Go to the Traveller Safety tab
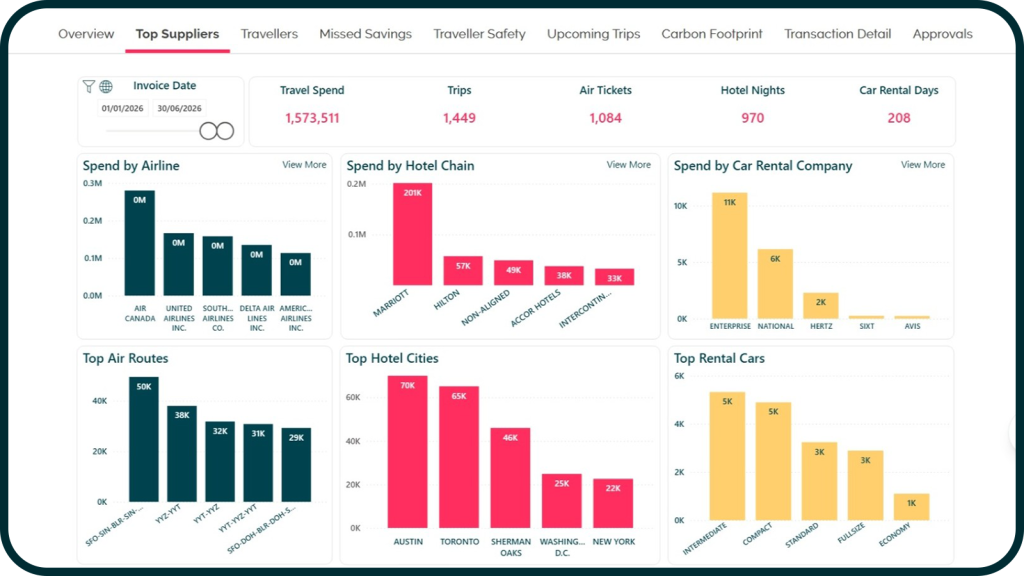Image resolution: width=1024 pixels, height=576 pixels. 479,34
